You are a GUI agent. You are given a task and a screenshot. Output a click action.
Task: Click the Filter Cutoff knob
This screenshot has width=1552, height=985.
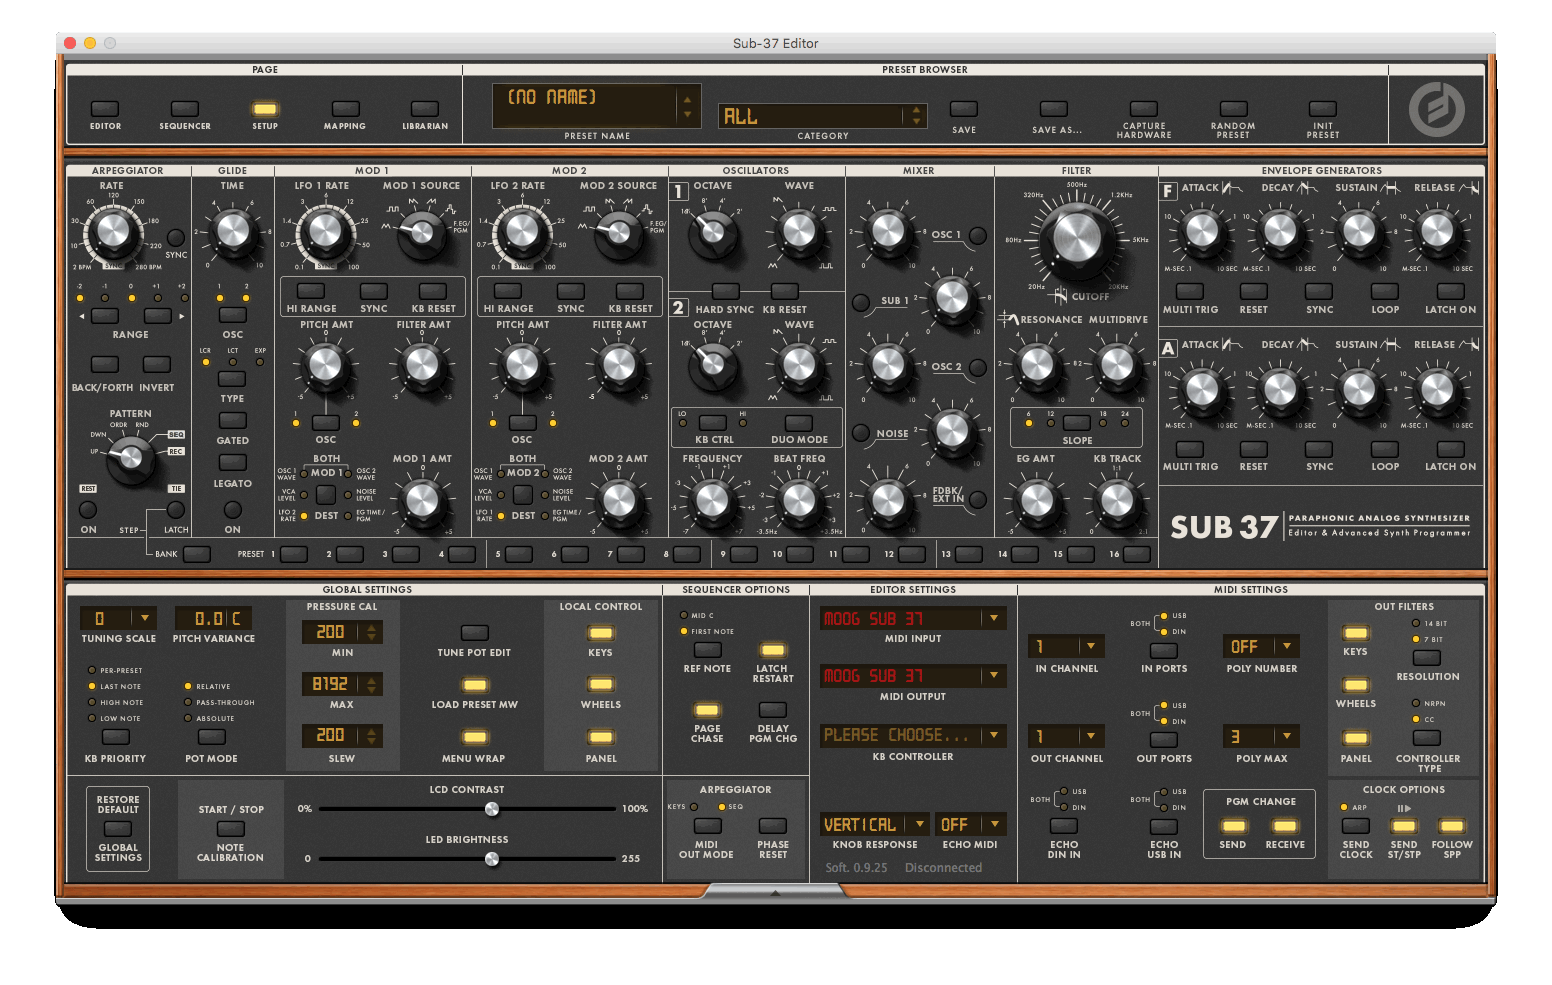tap(1076, 239)
